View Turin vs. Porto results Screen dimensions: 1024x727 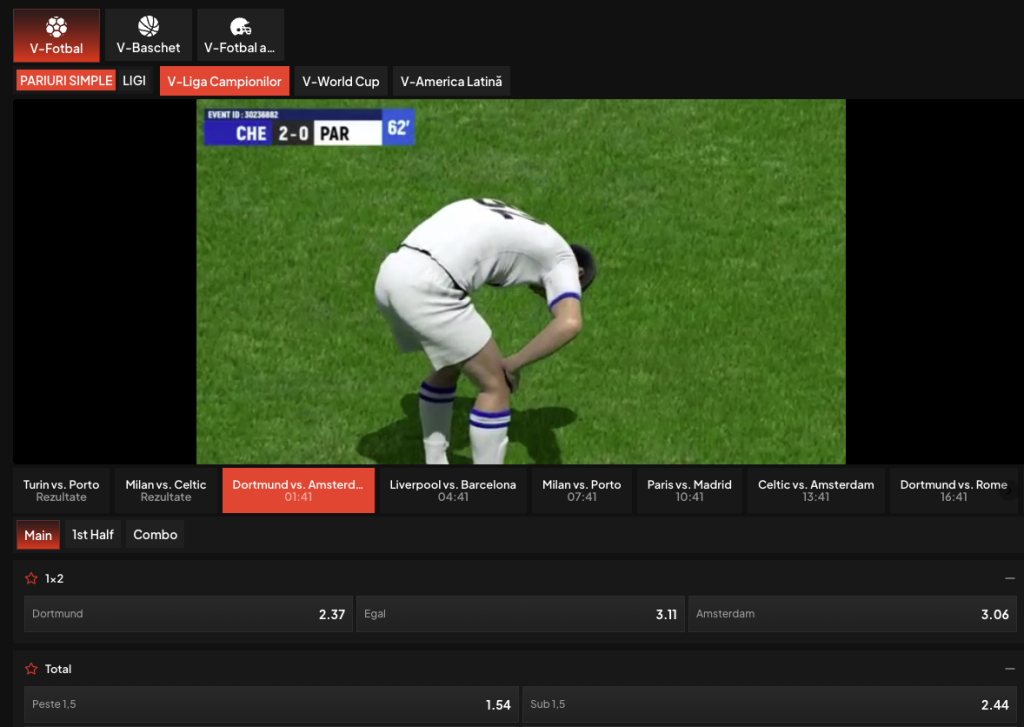(61, 490)
